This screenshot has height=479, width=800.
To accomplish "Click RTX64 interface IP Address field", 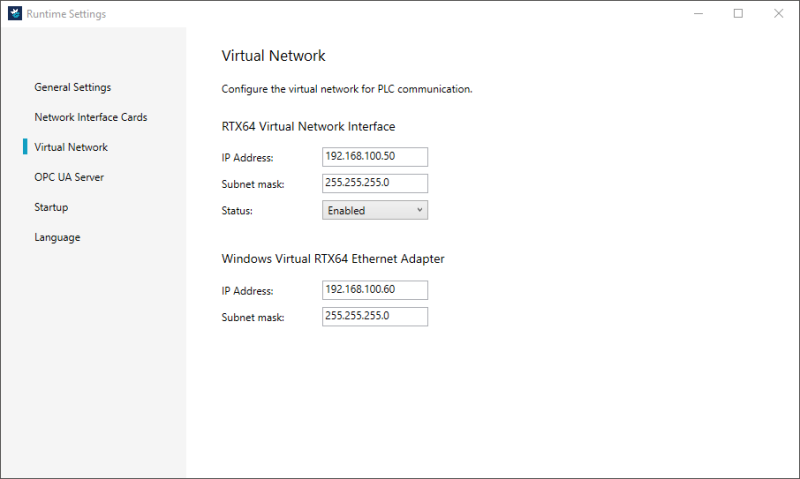I will coord(375,157).
